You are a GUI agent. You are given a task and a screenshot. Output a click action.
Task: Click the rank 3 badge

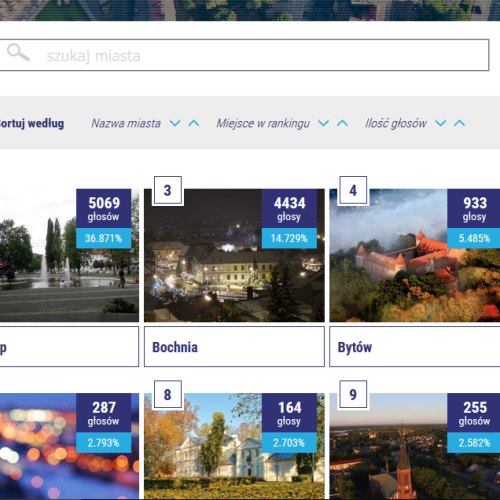coord(168,190)
